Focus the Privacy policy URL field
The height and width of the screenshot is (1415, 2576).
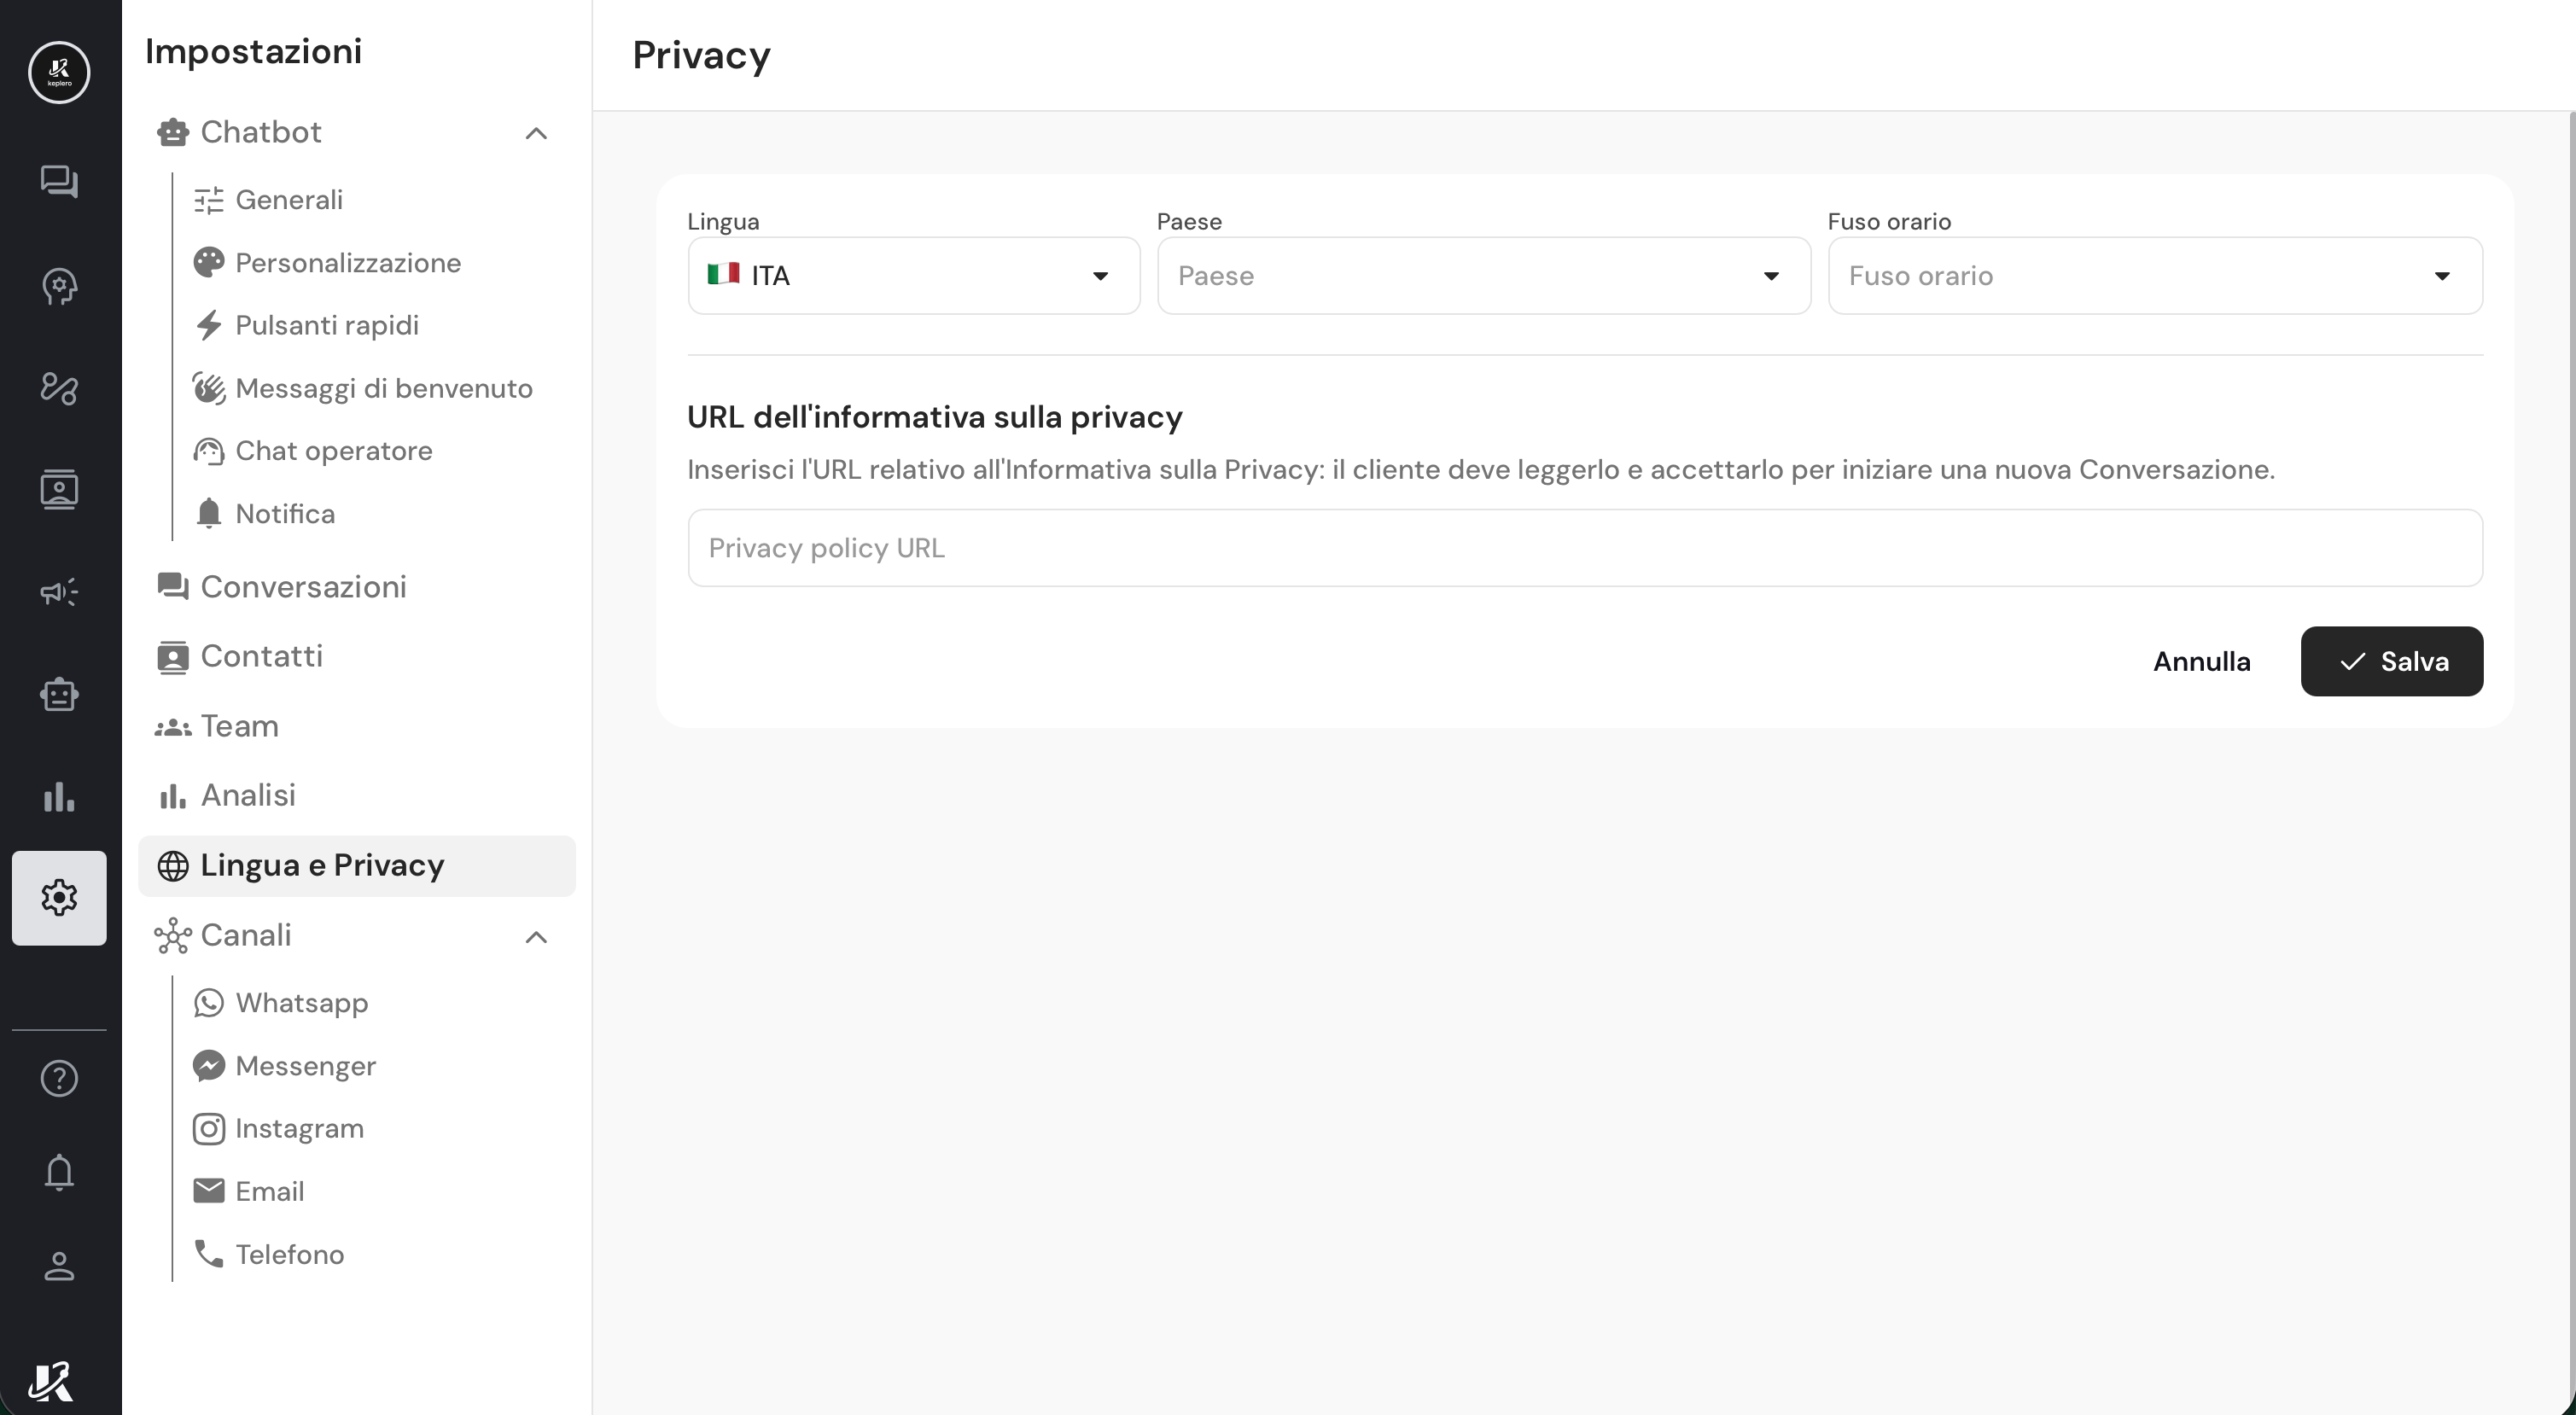tap(1584, 548)
